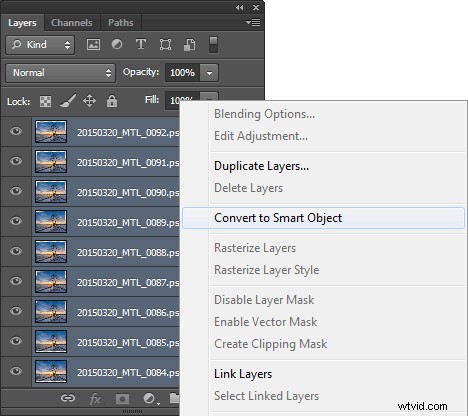Switch to the Paths tab
The height and width of the screenshot is (416, 468).
[x=121, y=23]
